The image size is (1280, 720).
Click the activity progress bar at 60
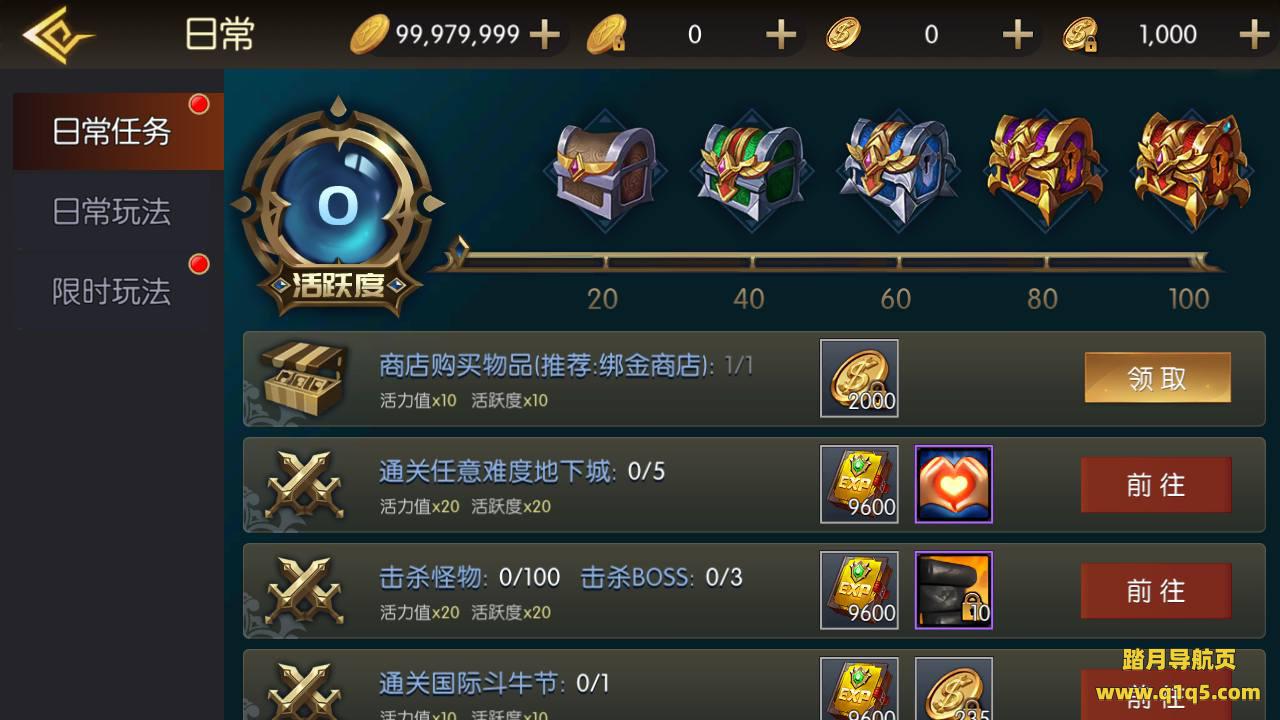coord(897,263)
